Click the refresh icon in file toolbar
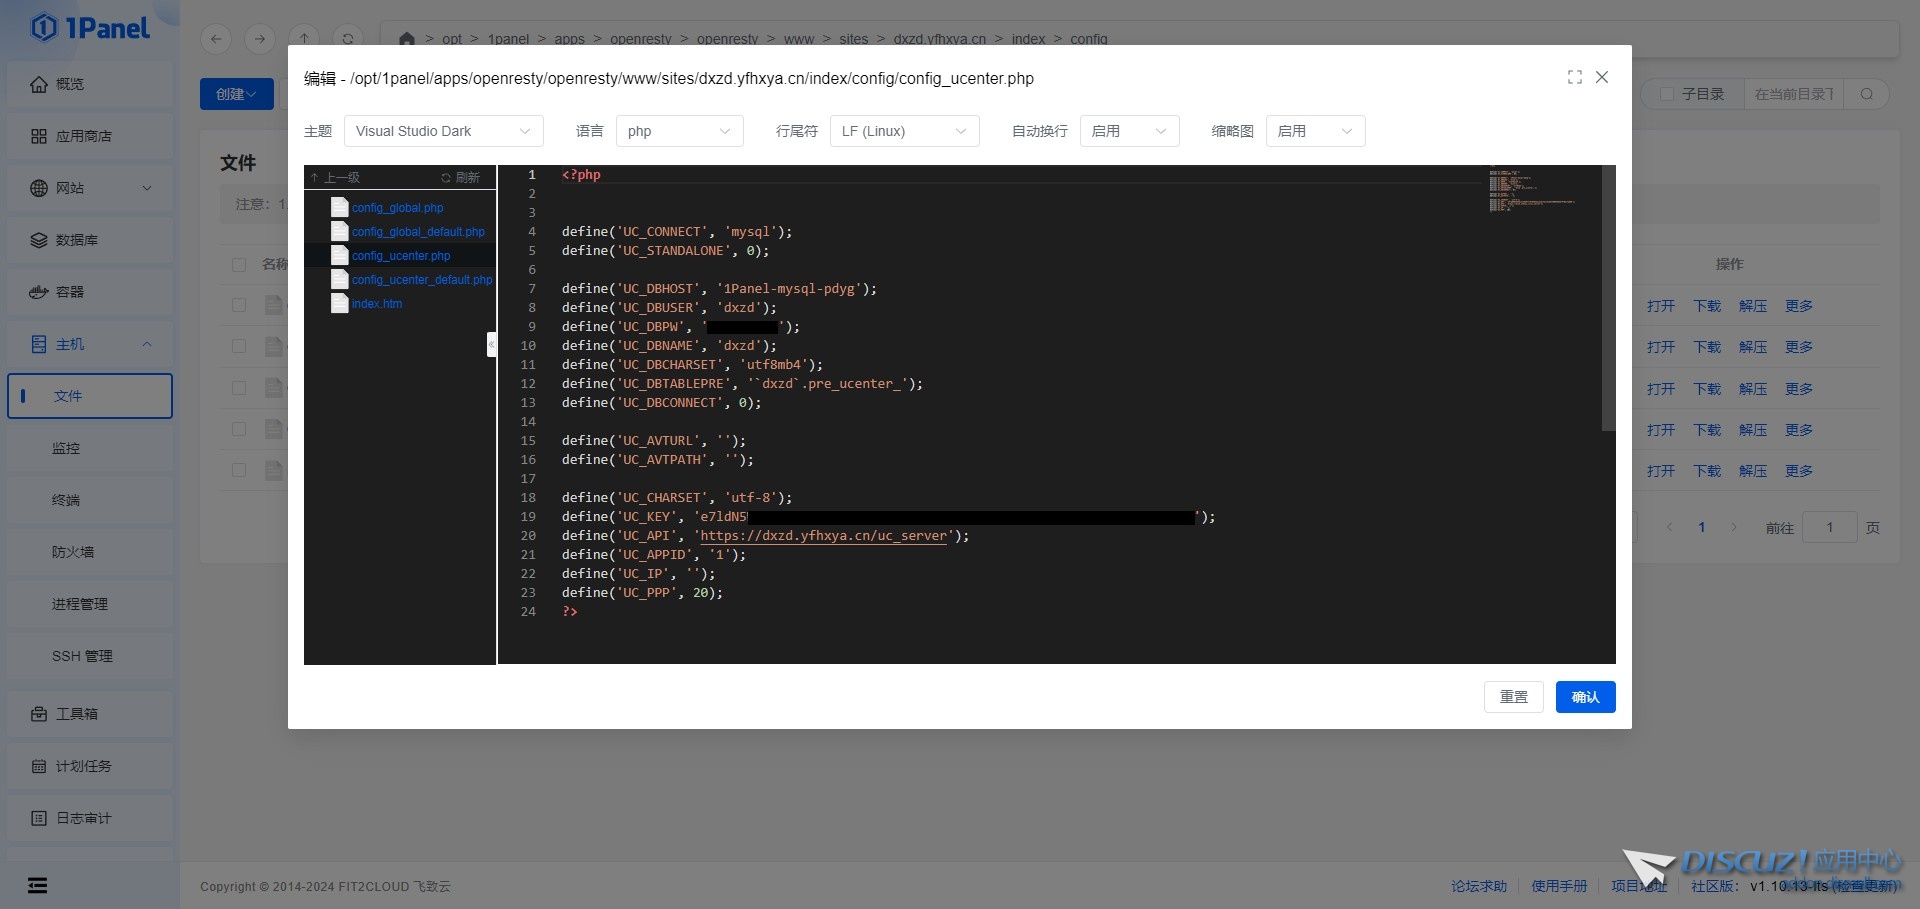The image size is (1920, 909). tap(348, 39)
